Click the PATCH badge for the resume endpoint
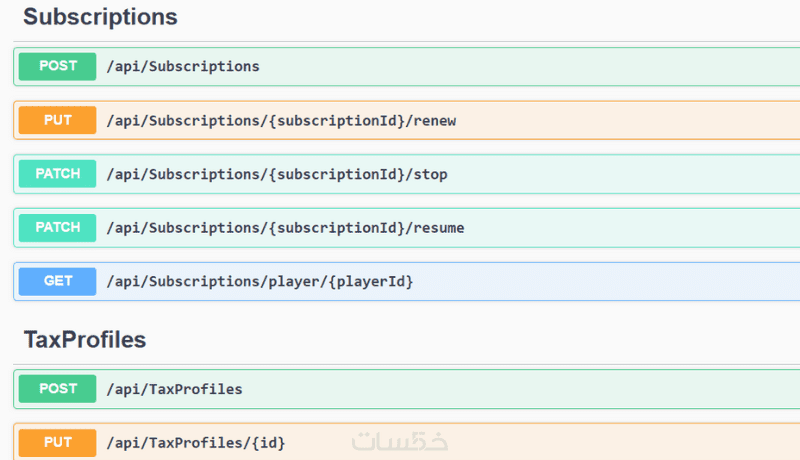 click(58, 228)
